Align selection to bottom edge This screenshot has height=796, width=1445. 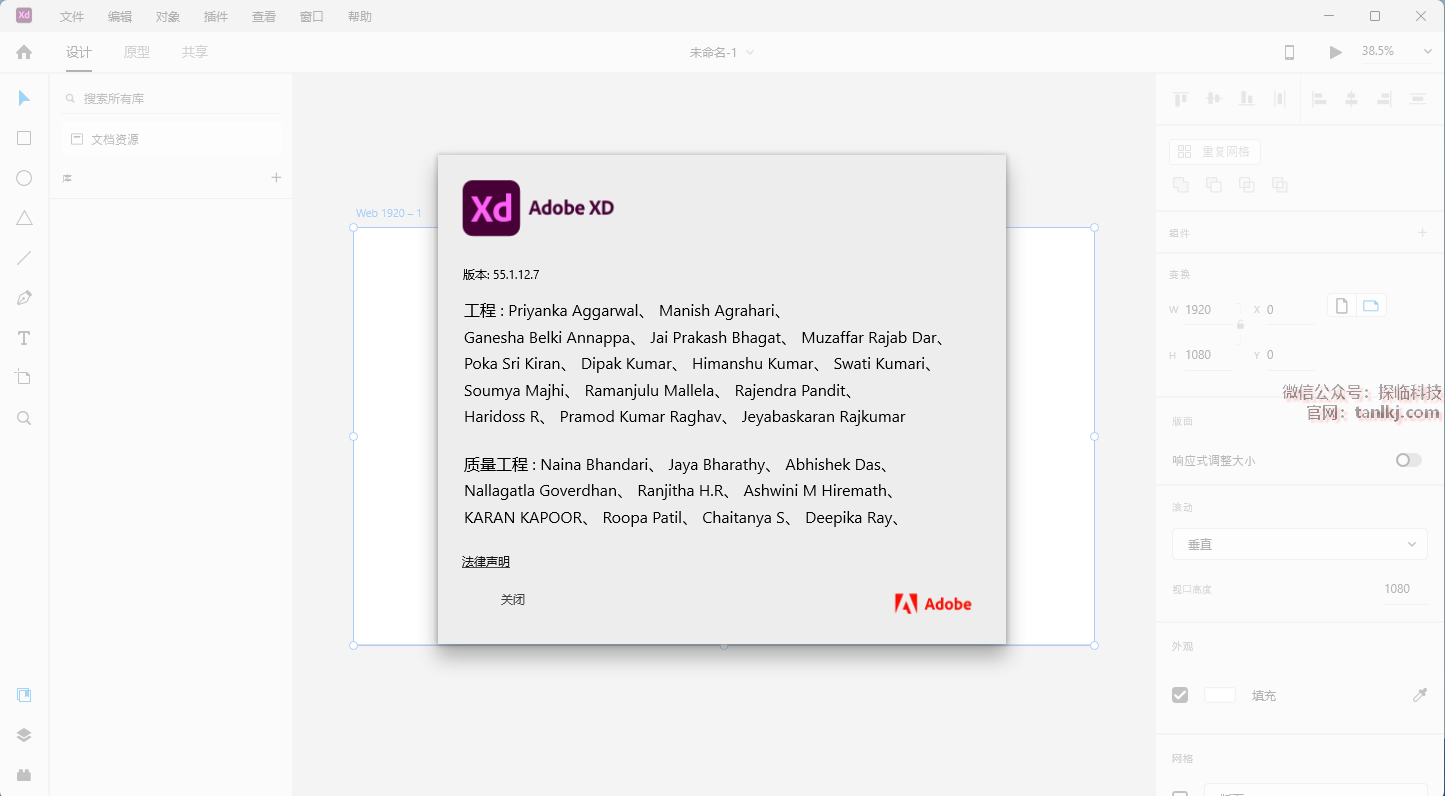pos(1247,98)
